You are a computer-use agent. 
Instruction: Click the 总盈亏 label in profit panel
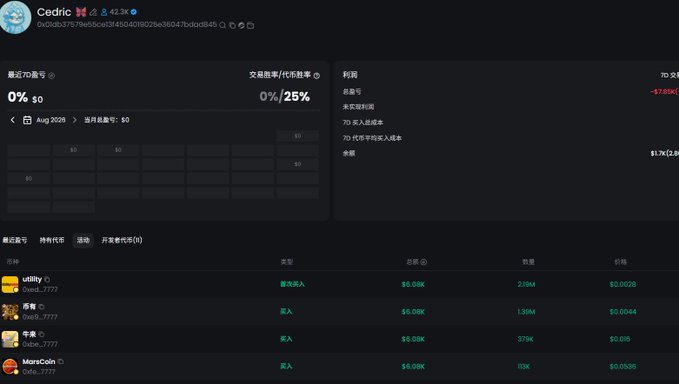[352, 92]
